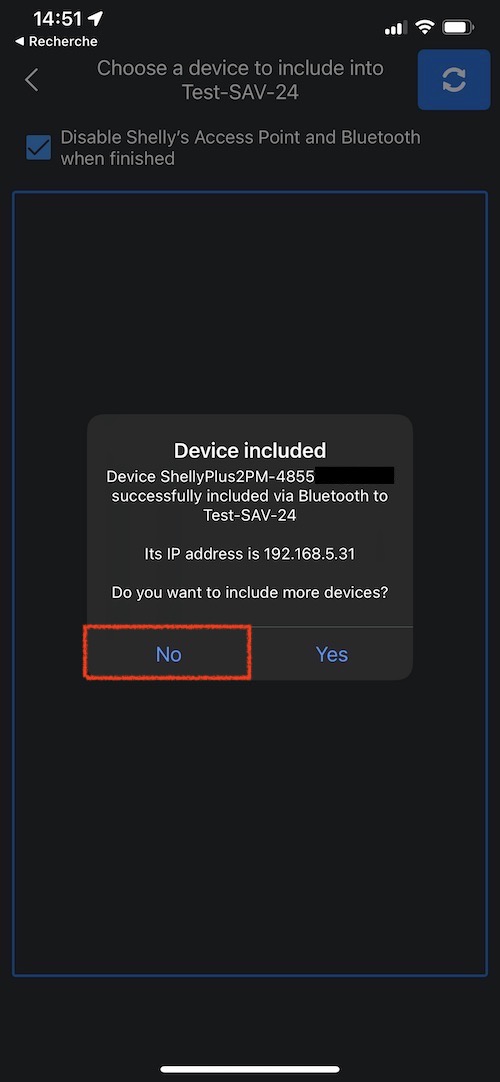Return to Recherche app via breadcrumb
Image resolution: width=500 pixels, height=1082 pixels.
(x=57, y=41)
